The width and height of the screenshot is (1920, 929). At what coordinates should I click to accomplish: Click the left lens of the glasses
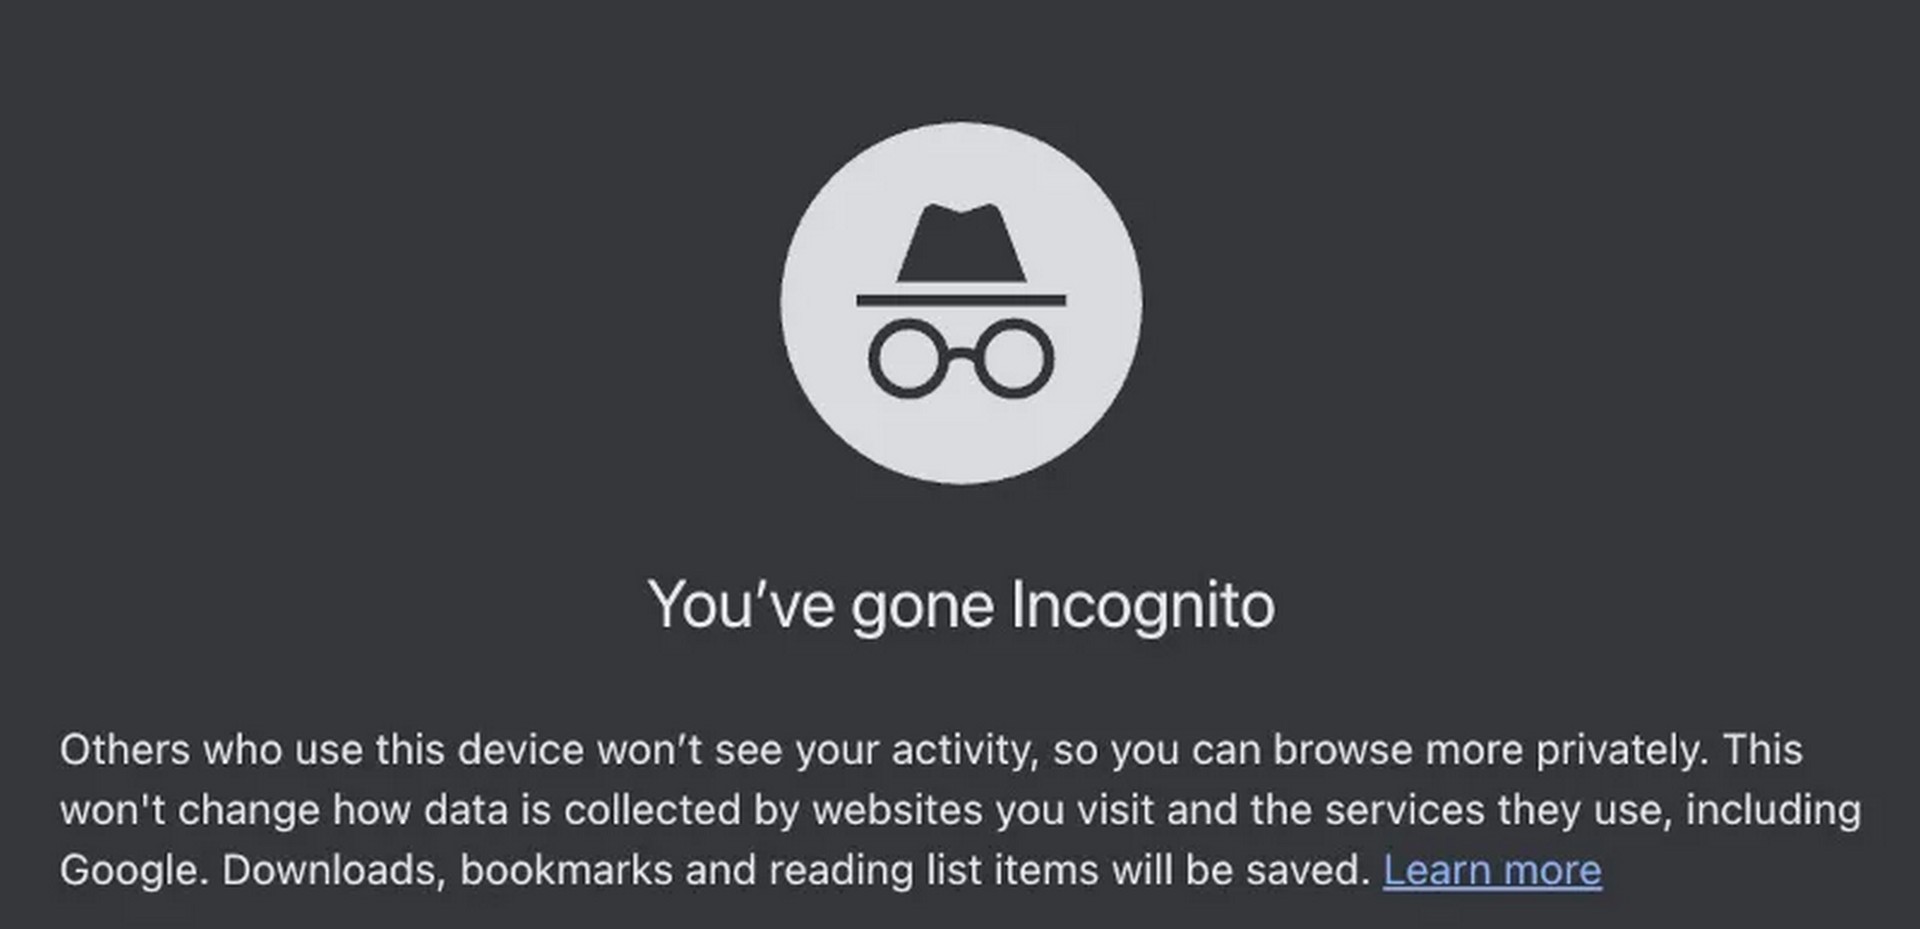coord(908,358)
